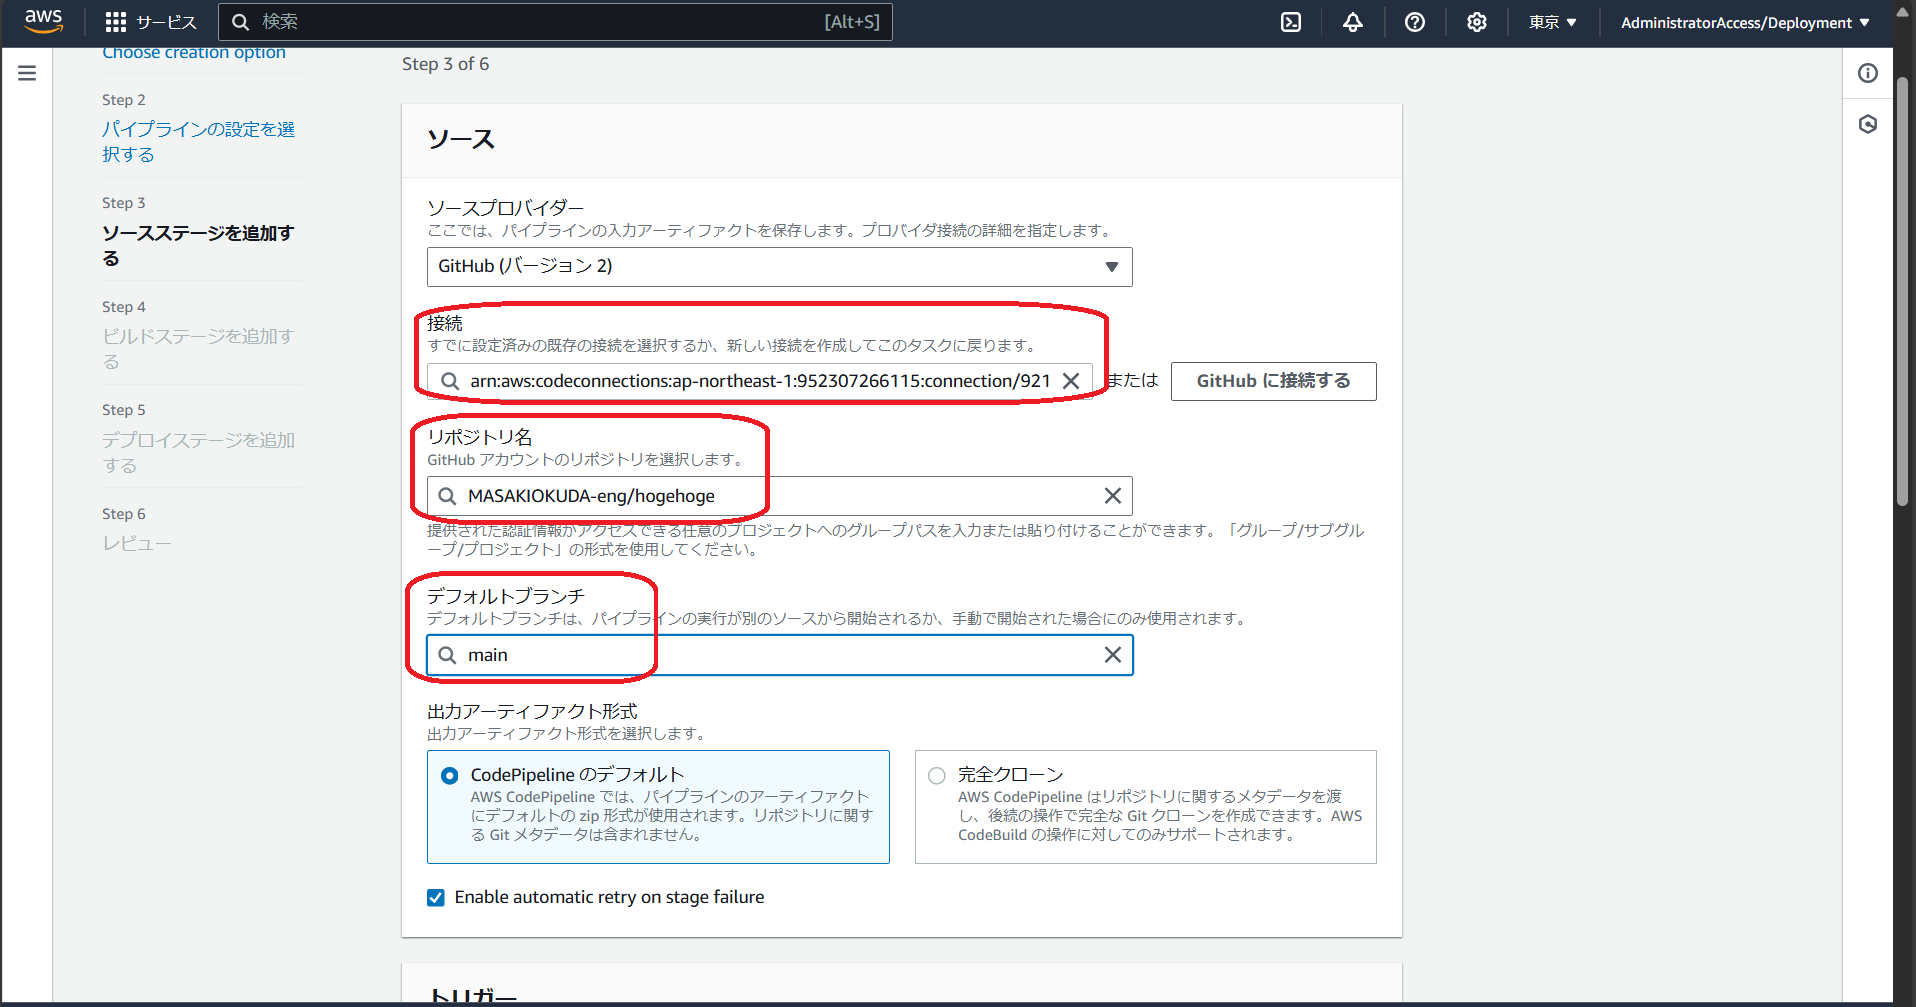Image resolution: width=1916 pixels, height=1007 pixels.
Task: Open the settings gear icon
Action: tap(1476, 22)
